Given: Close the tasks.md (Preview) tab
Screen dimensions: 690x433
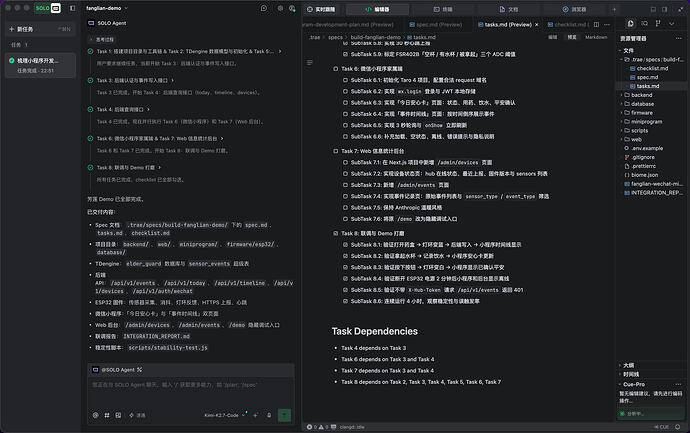Looking at the screenshot, I should [x=536, y=25].
